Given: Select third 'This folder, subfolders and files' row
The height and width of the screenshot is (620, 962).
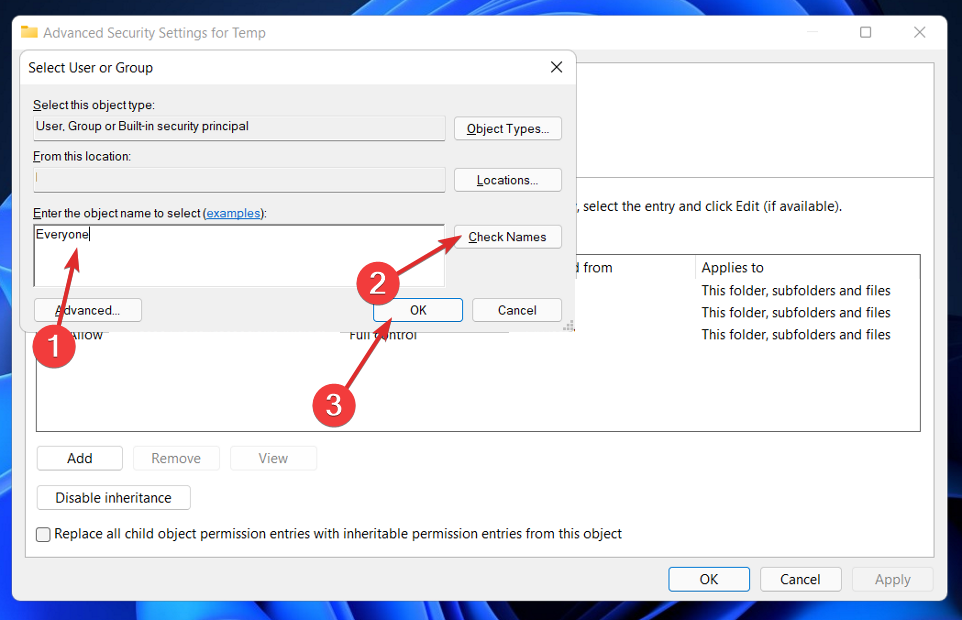Looking at the screenshot, I should [x=796, y=335].
